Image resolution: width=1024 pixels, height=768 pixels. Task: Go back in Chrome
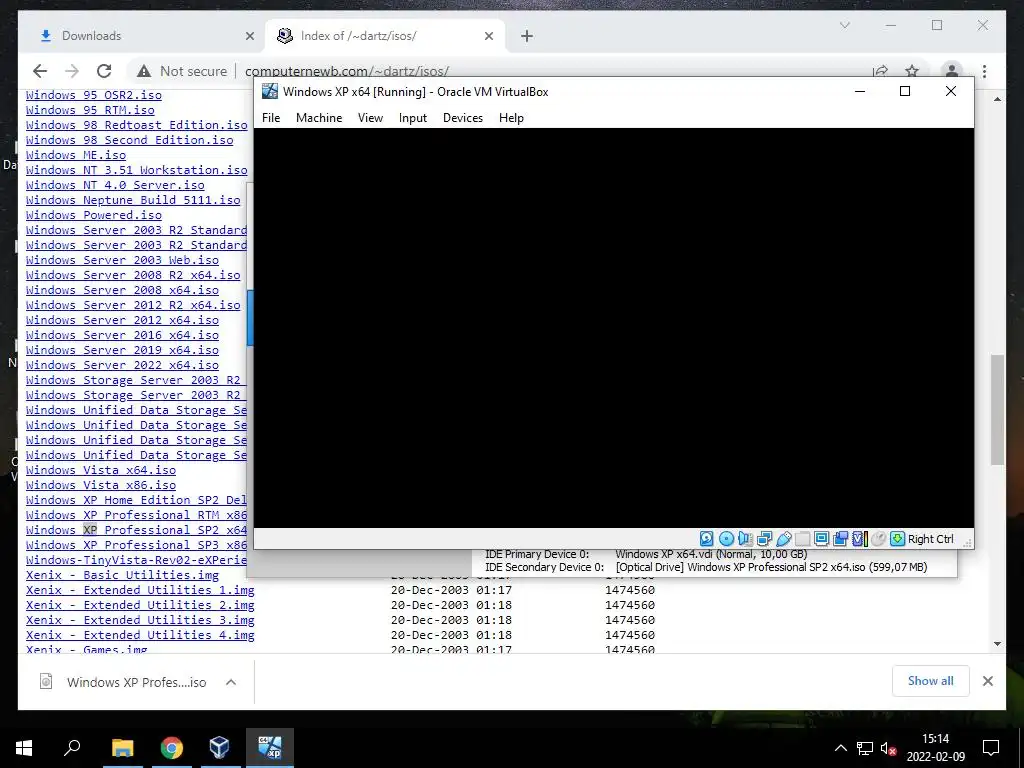40,71
